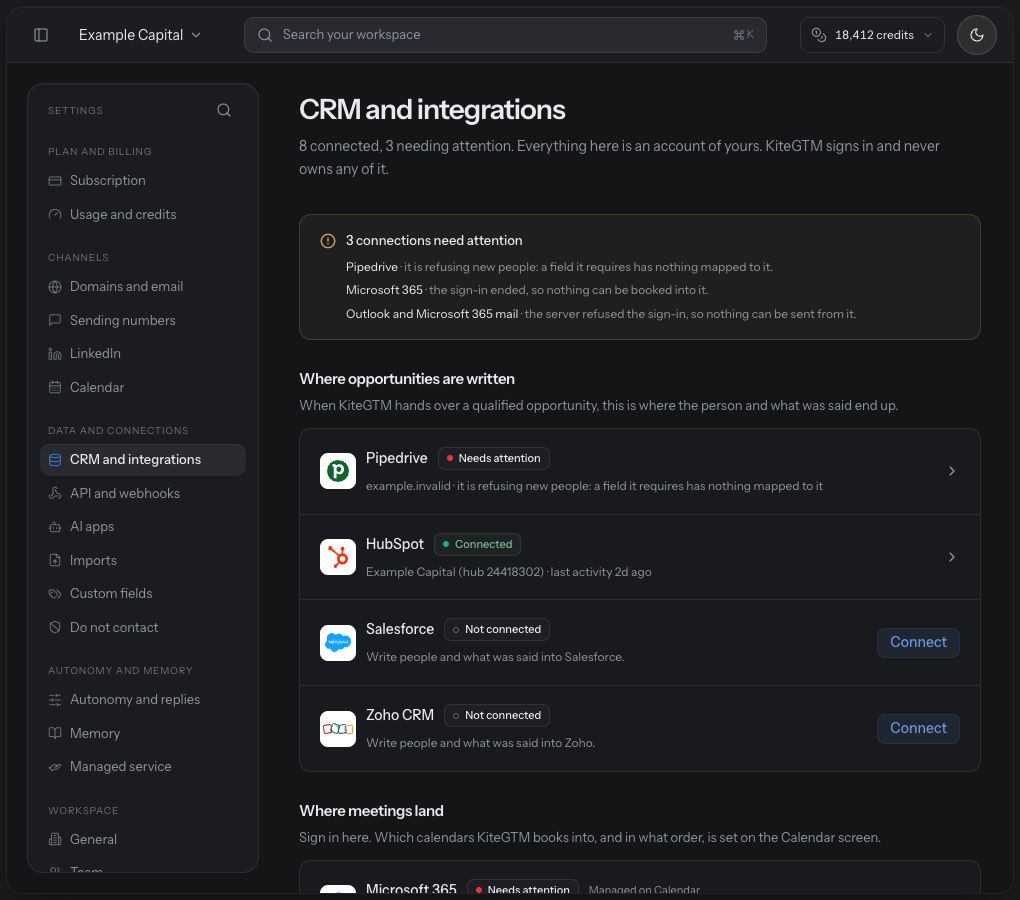Open the Sending numbers page
This screenshot has height=900, width=1020.
142,320
